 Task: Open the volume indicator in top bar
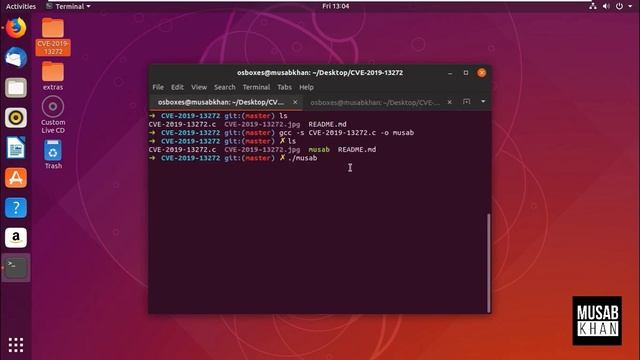[606, 6]
